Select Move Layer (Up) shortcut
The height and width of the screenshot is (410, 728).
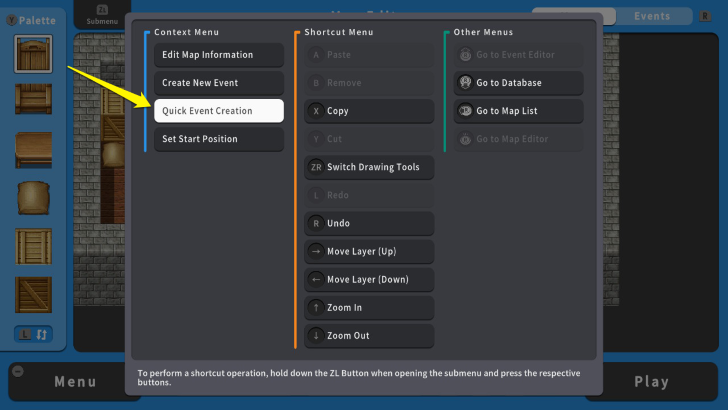pos(369,251)
